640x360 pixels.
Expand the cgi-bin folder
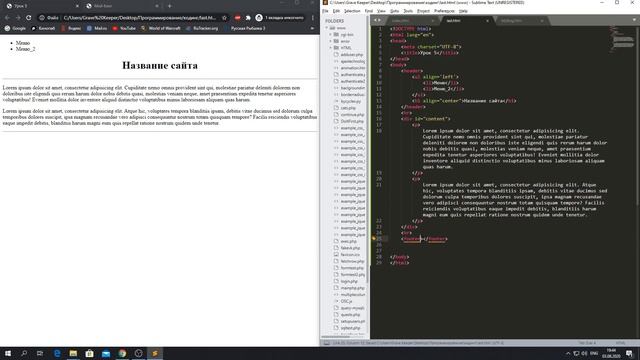click(x=331, y=35)
